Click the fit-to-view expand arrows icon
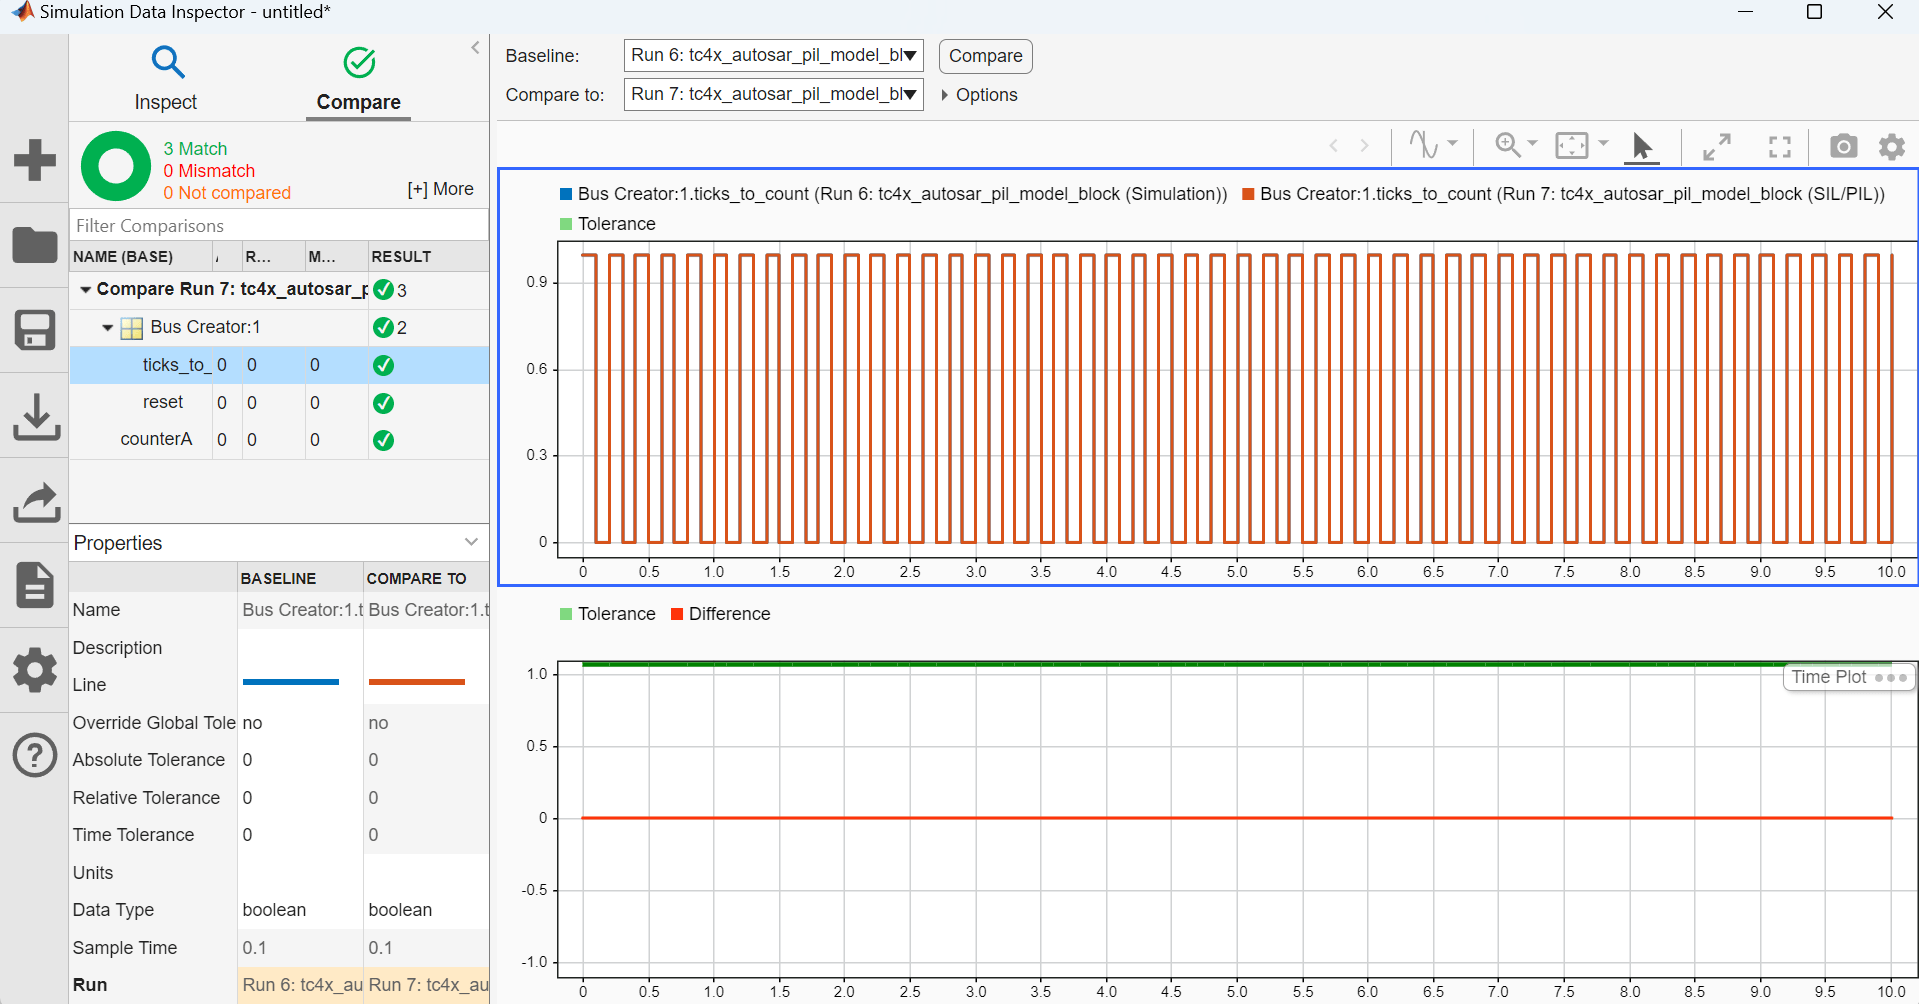The width and height of the screenshot is (1919, 1004). (1717, 147)
